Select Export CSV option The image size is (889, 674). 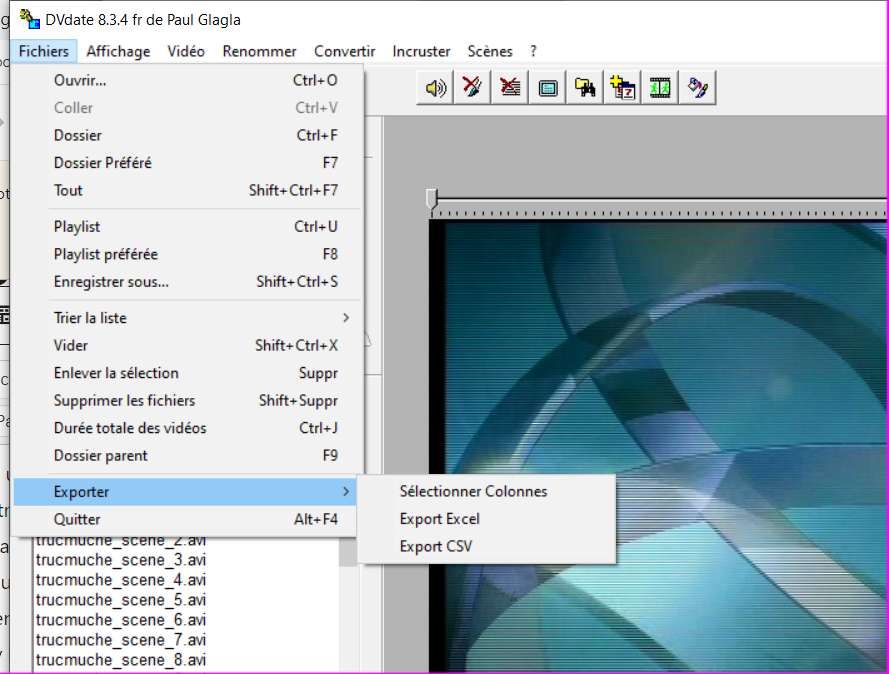pyautogui.click(x=436, y=546)
